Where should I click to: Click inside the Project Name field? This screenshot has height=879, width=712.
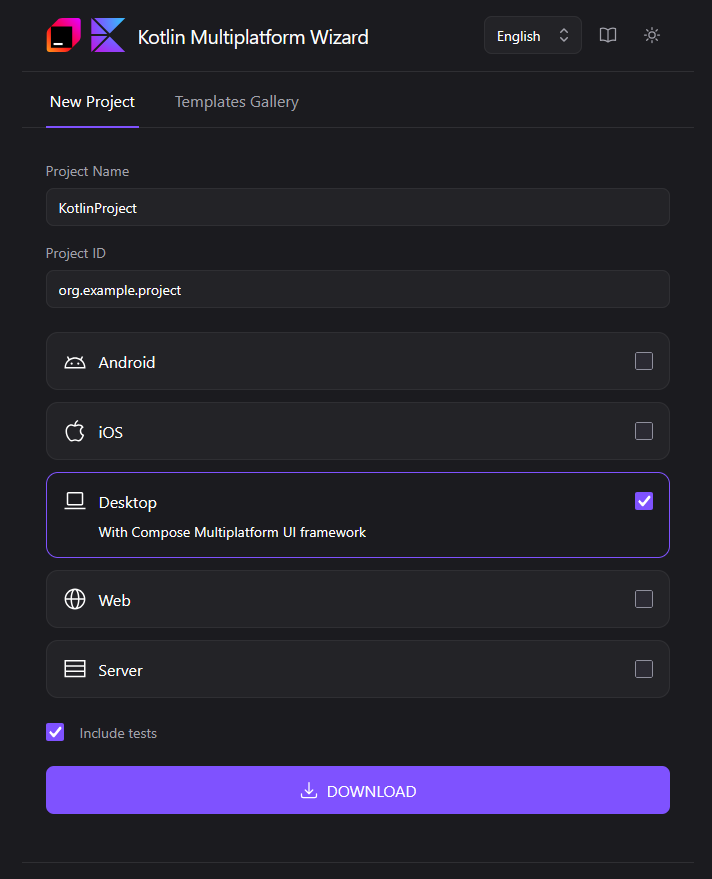tap(357, 207)
